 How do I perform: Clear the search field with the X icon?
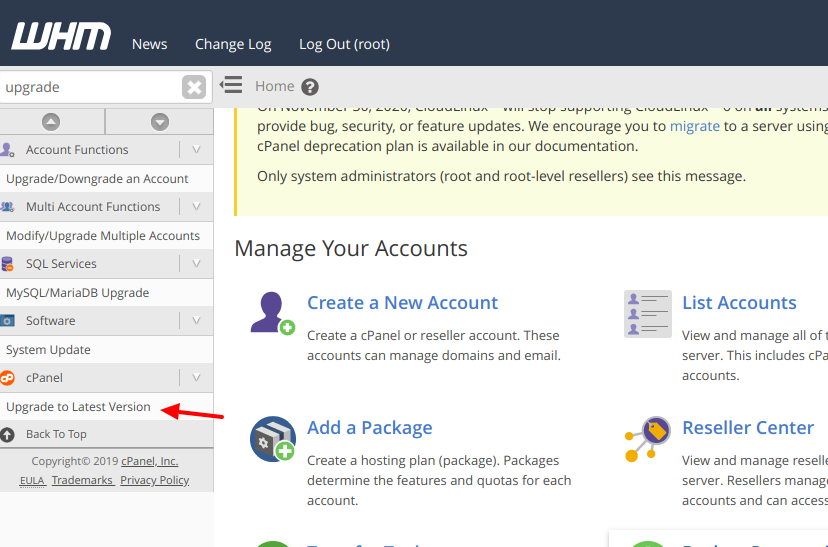(x=194, y=87)
